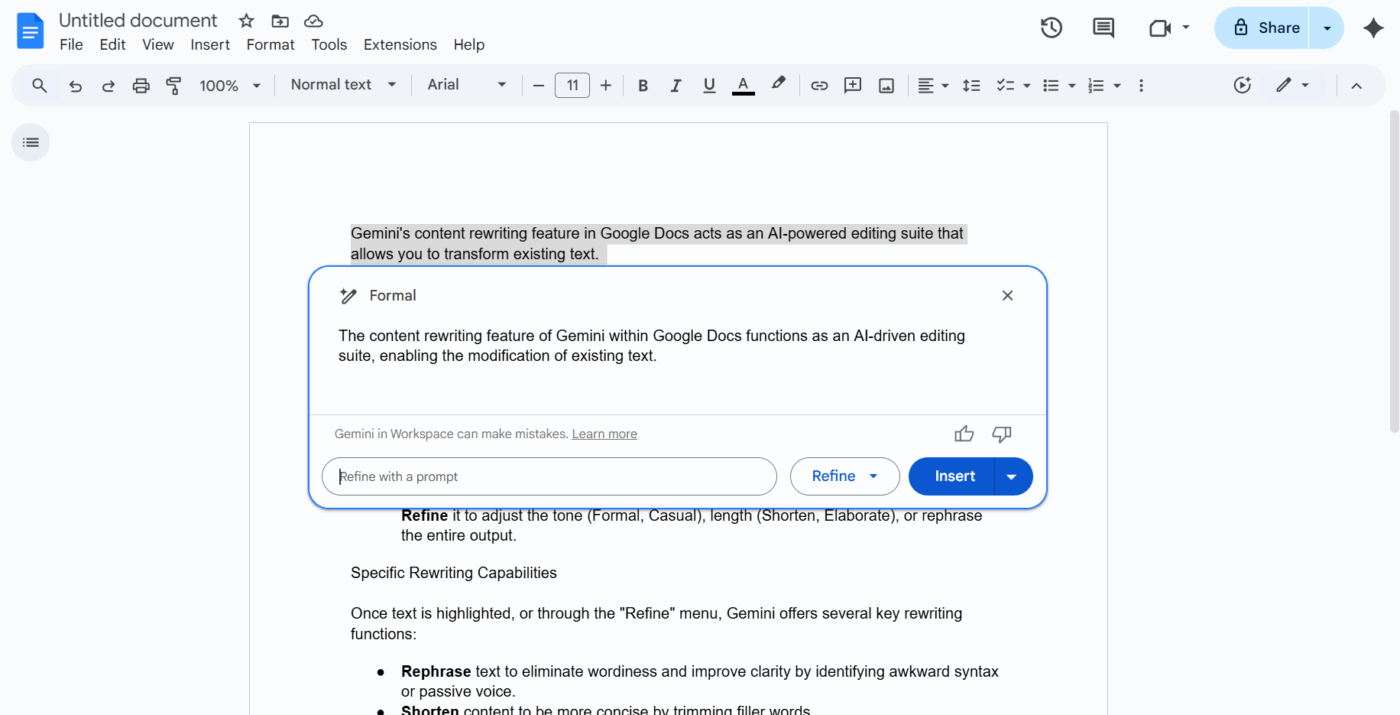Click the paint format roller icon

coord(174,86)
